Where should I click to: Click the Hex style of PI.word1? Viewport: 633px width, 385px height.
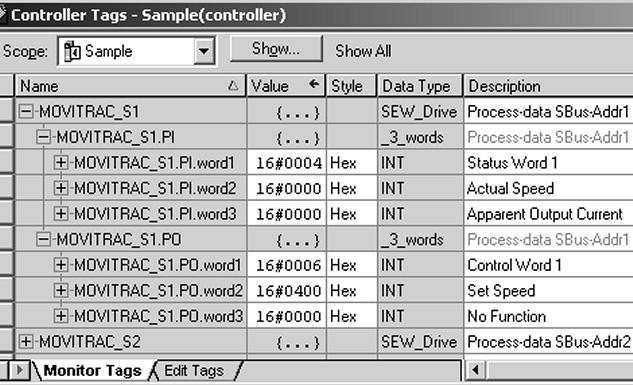pyautogui.click(x=343, y=163)
